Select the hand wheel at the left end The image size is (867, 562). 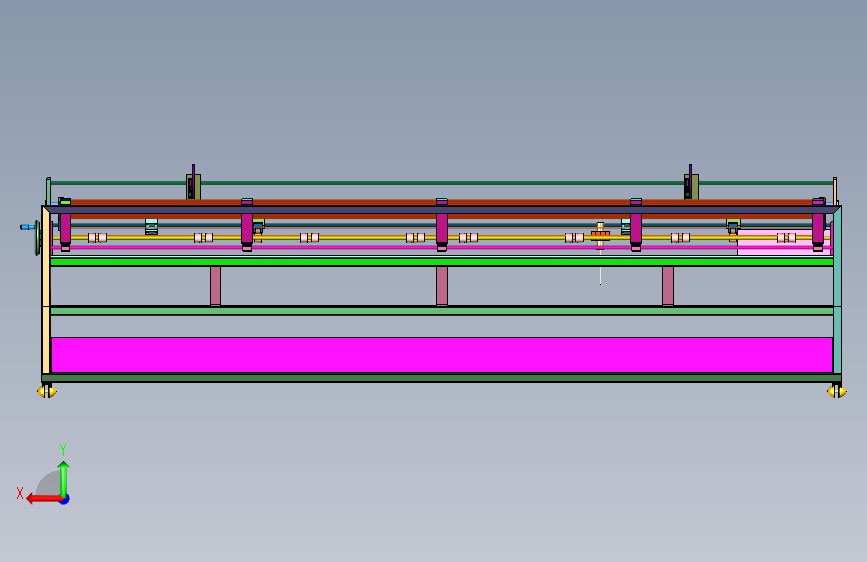(x=38, y=238)
